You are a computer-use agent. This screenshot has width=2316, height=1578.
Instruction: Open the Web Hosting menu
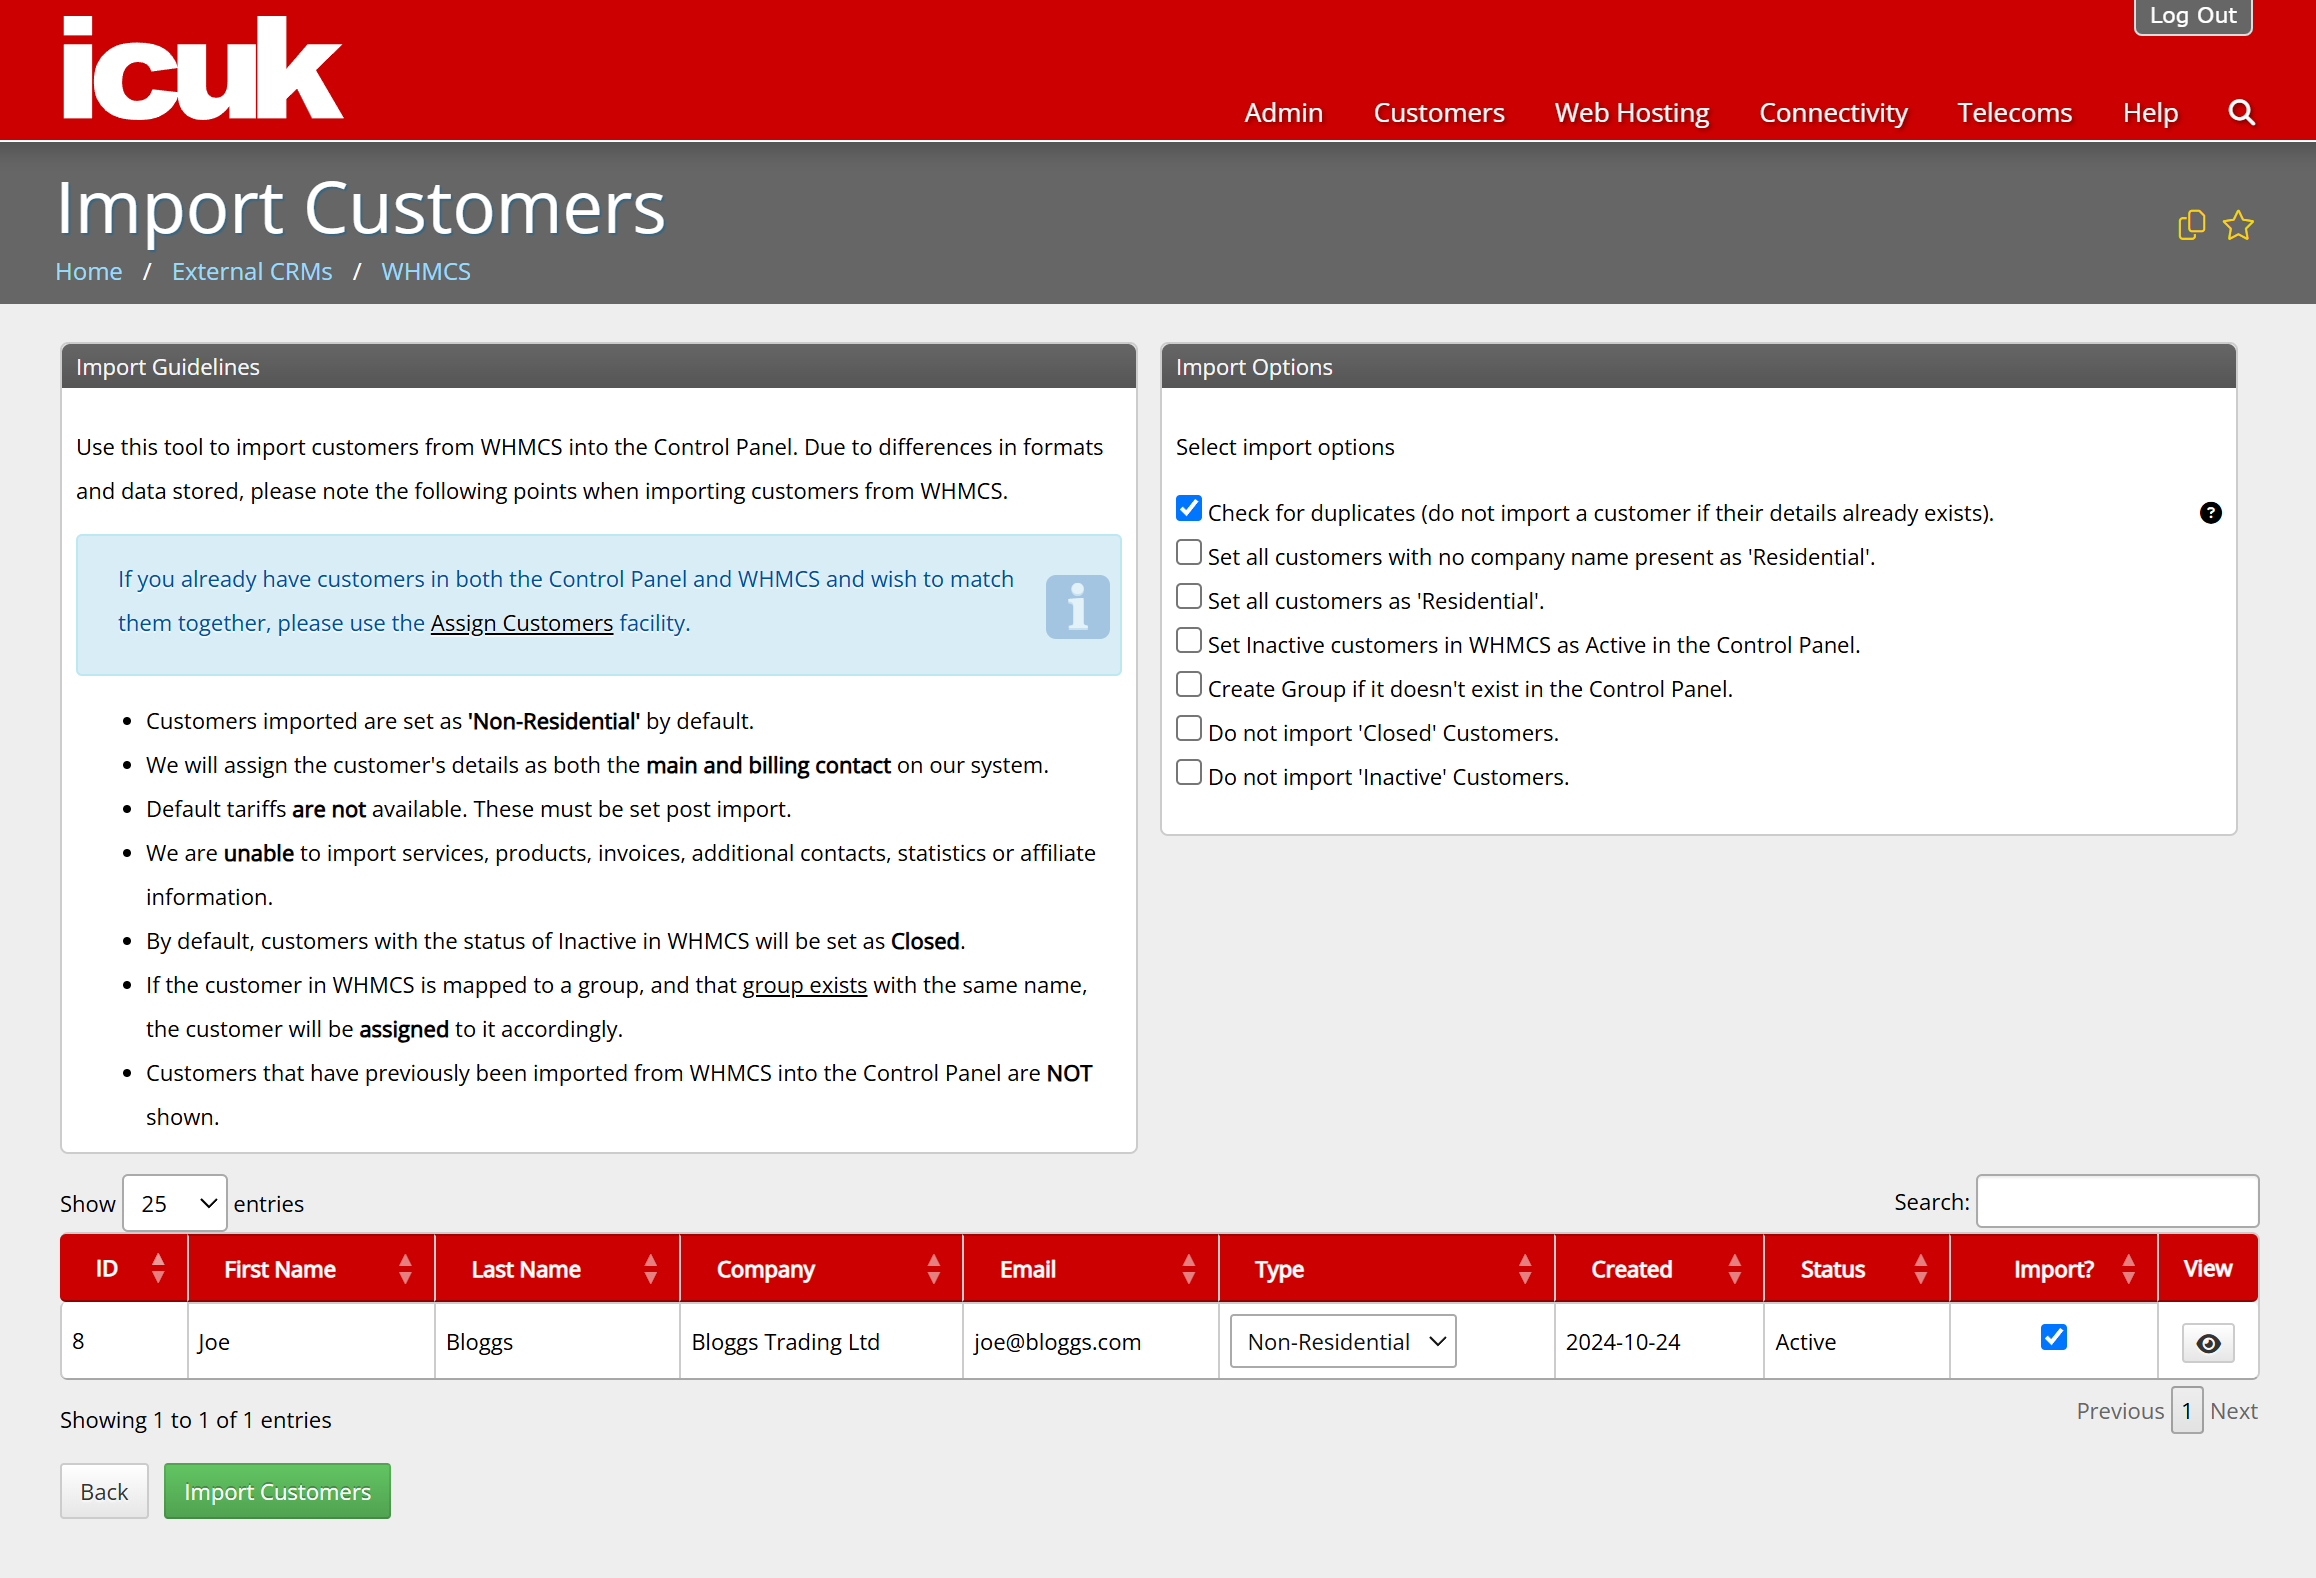pyautogui.click(x=1631, y=113)
